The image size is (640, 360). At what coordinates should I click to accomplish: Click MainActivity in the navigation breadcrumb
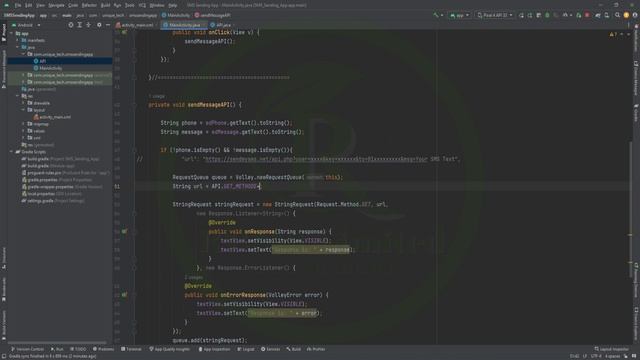click(x=176, y=15)
